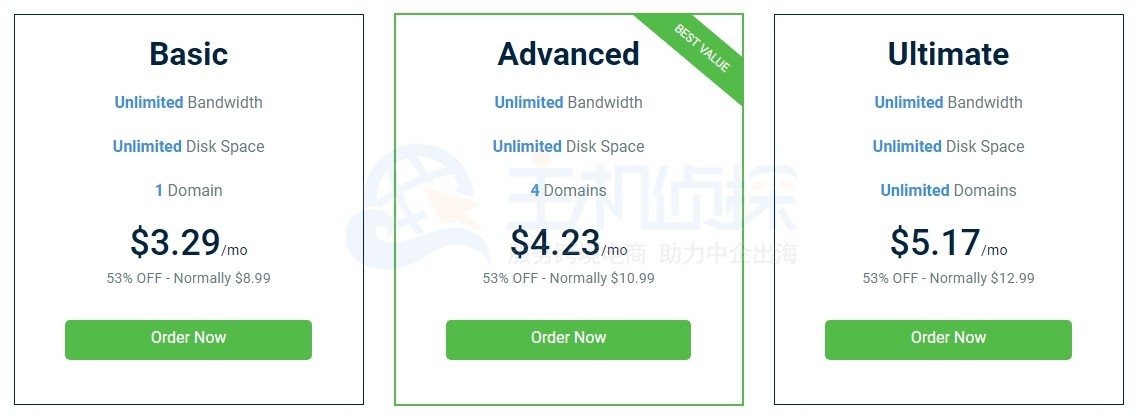Image resolution: width=1141 pixels, height=418 pixels.
Task: Click Unlimited Disk Space in the Advanced plan
Action: pos(568,146)
